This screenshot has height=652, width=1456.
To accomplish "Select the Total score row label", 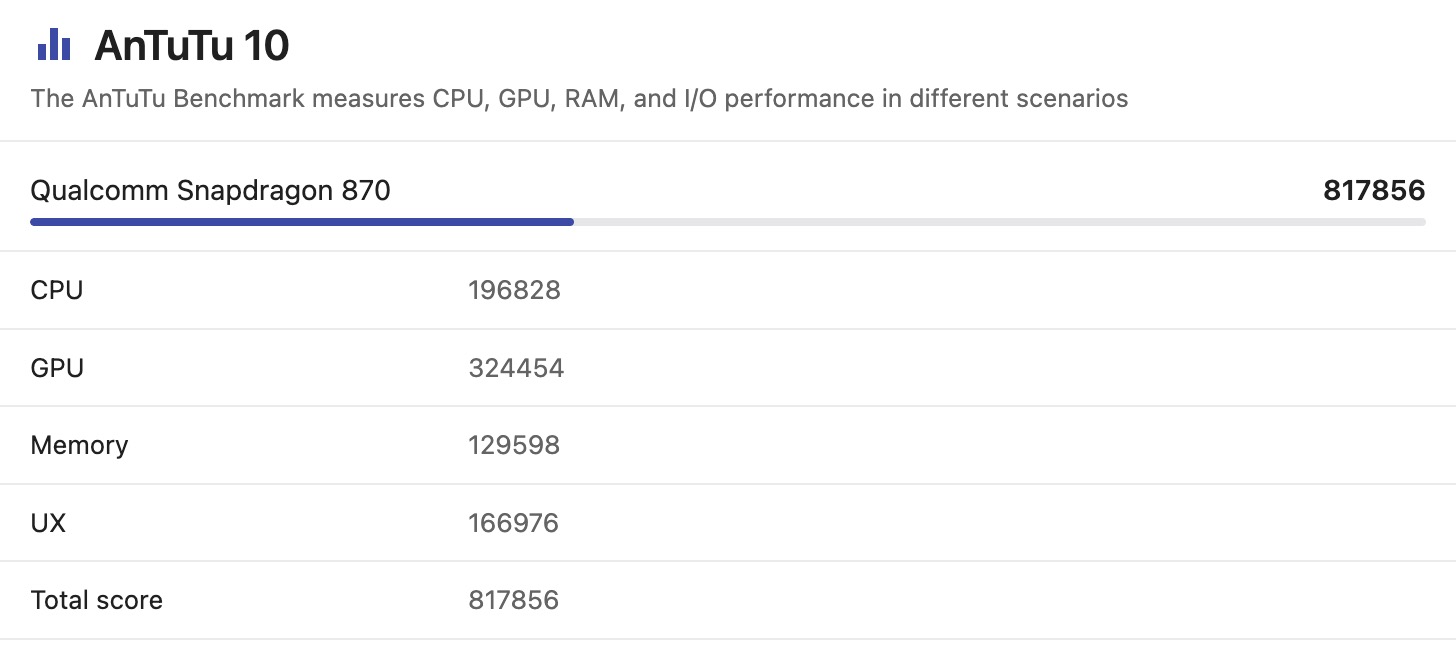I will [96, 600].
